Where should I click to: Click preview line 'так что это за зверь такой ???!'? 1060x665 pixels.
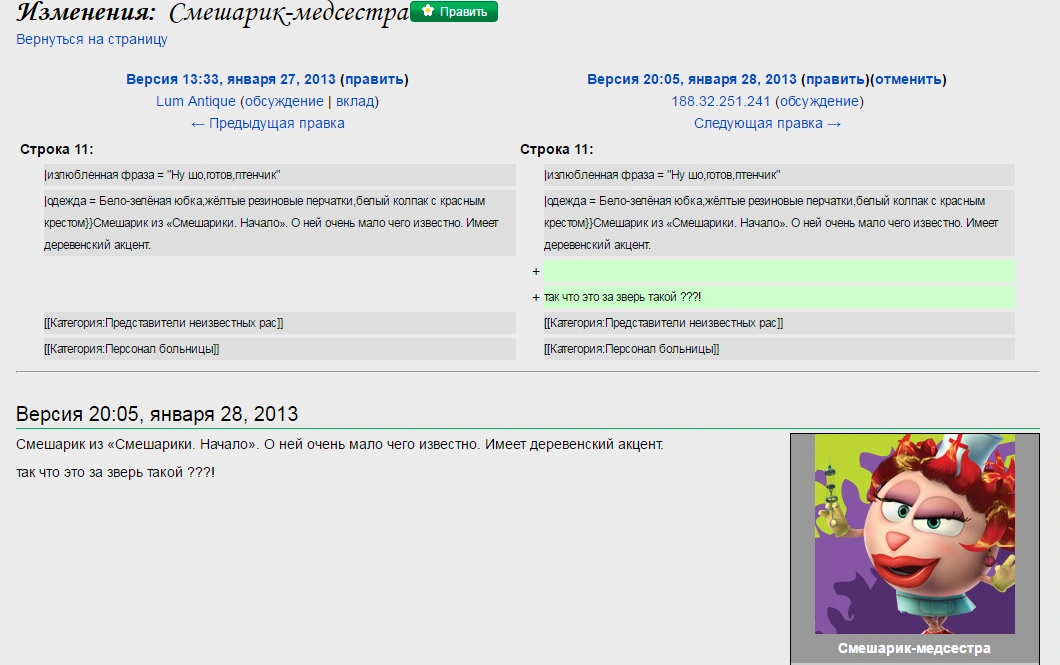[116, 472]
